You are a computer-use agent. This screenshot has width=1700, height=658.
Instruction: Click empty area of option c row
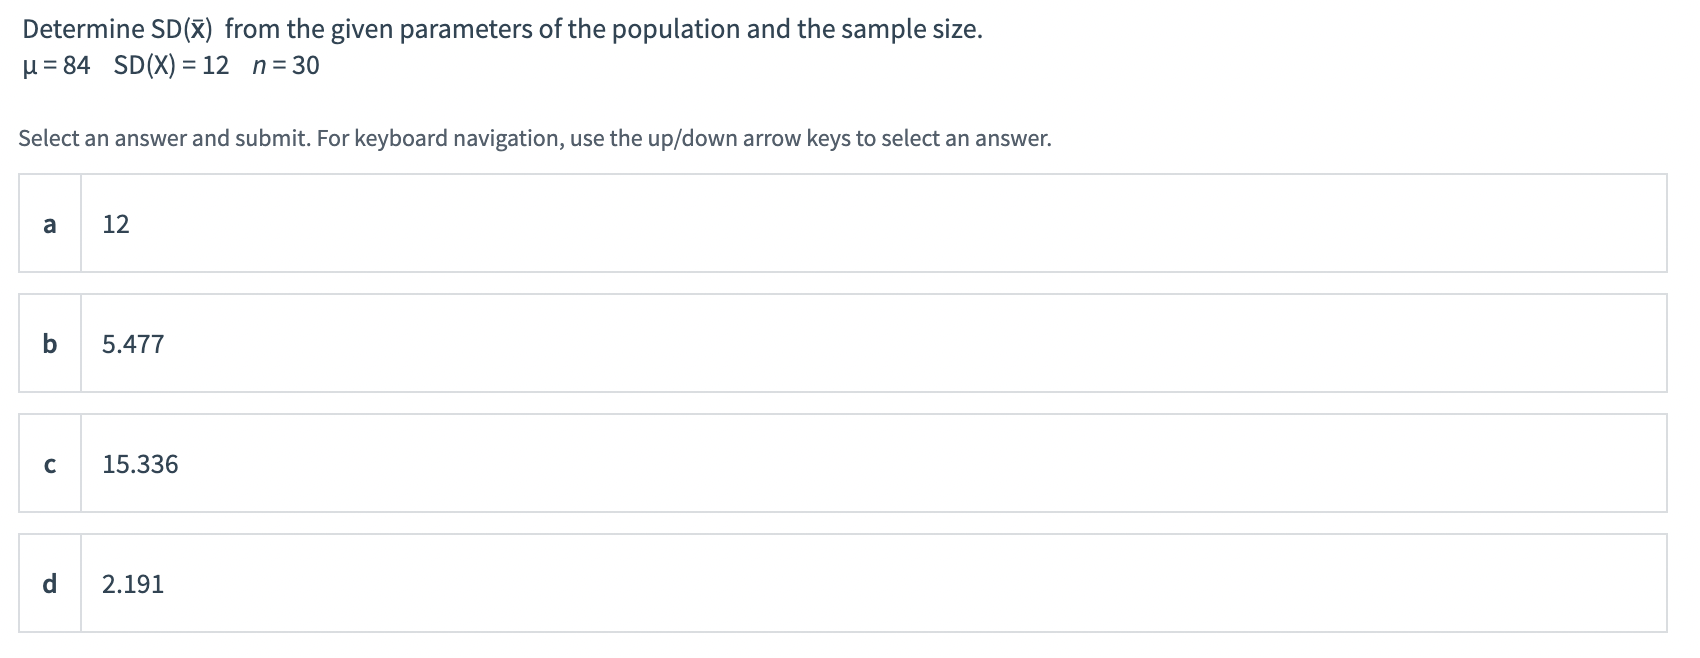(900, 463)
